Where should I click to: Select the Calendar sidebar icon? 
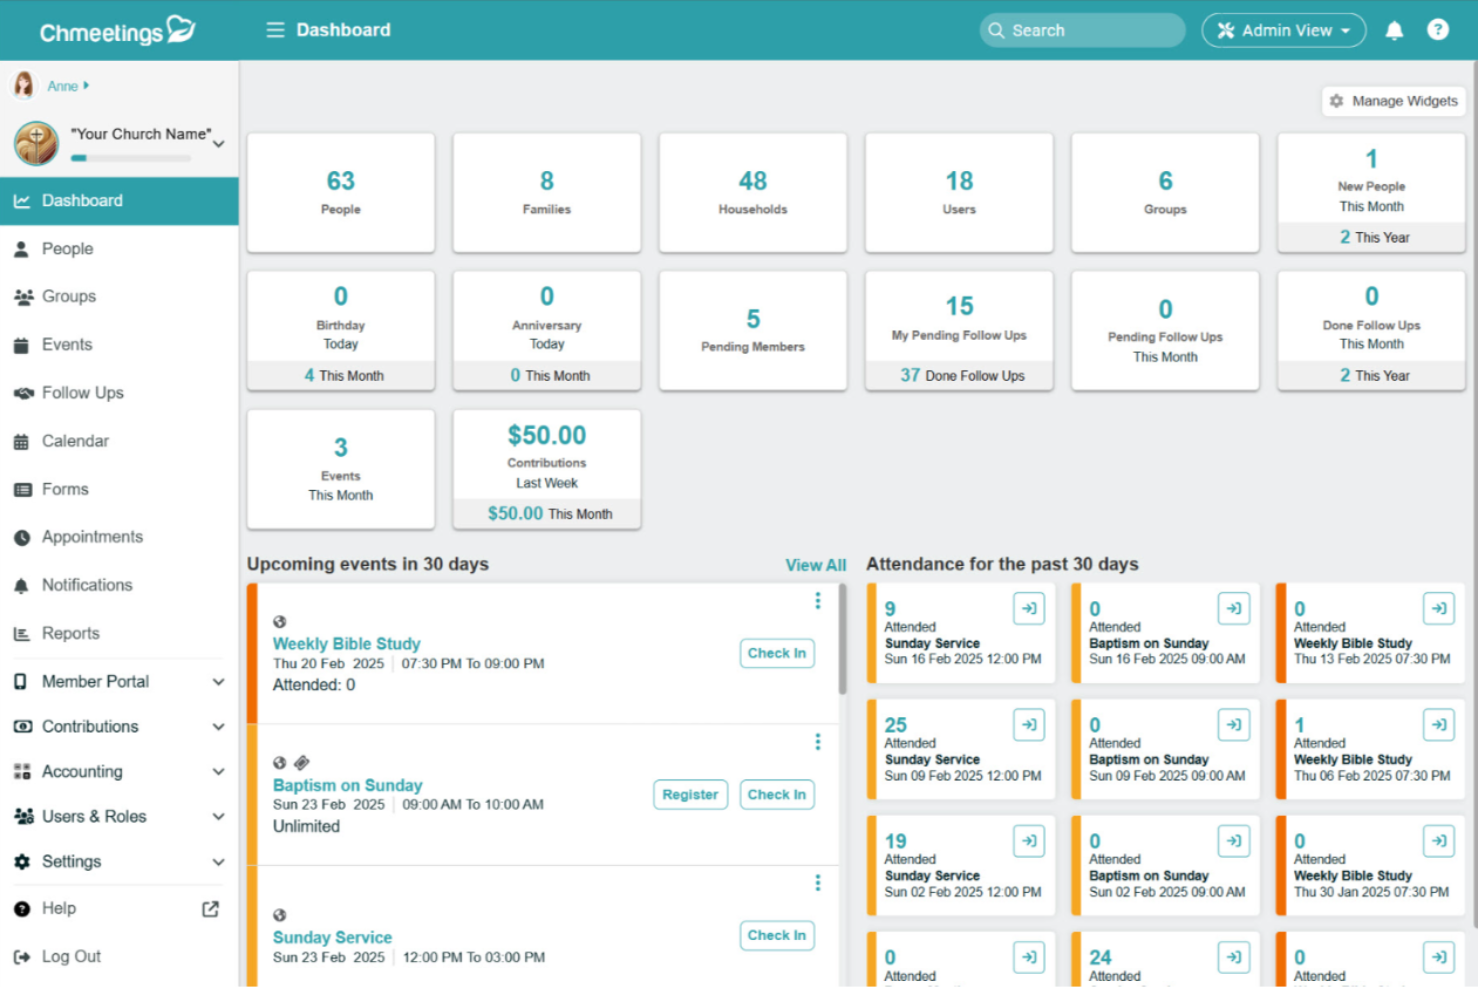(x=22, y=441)
